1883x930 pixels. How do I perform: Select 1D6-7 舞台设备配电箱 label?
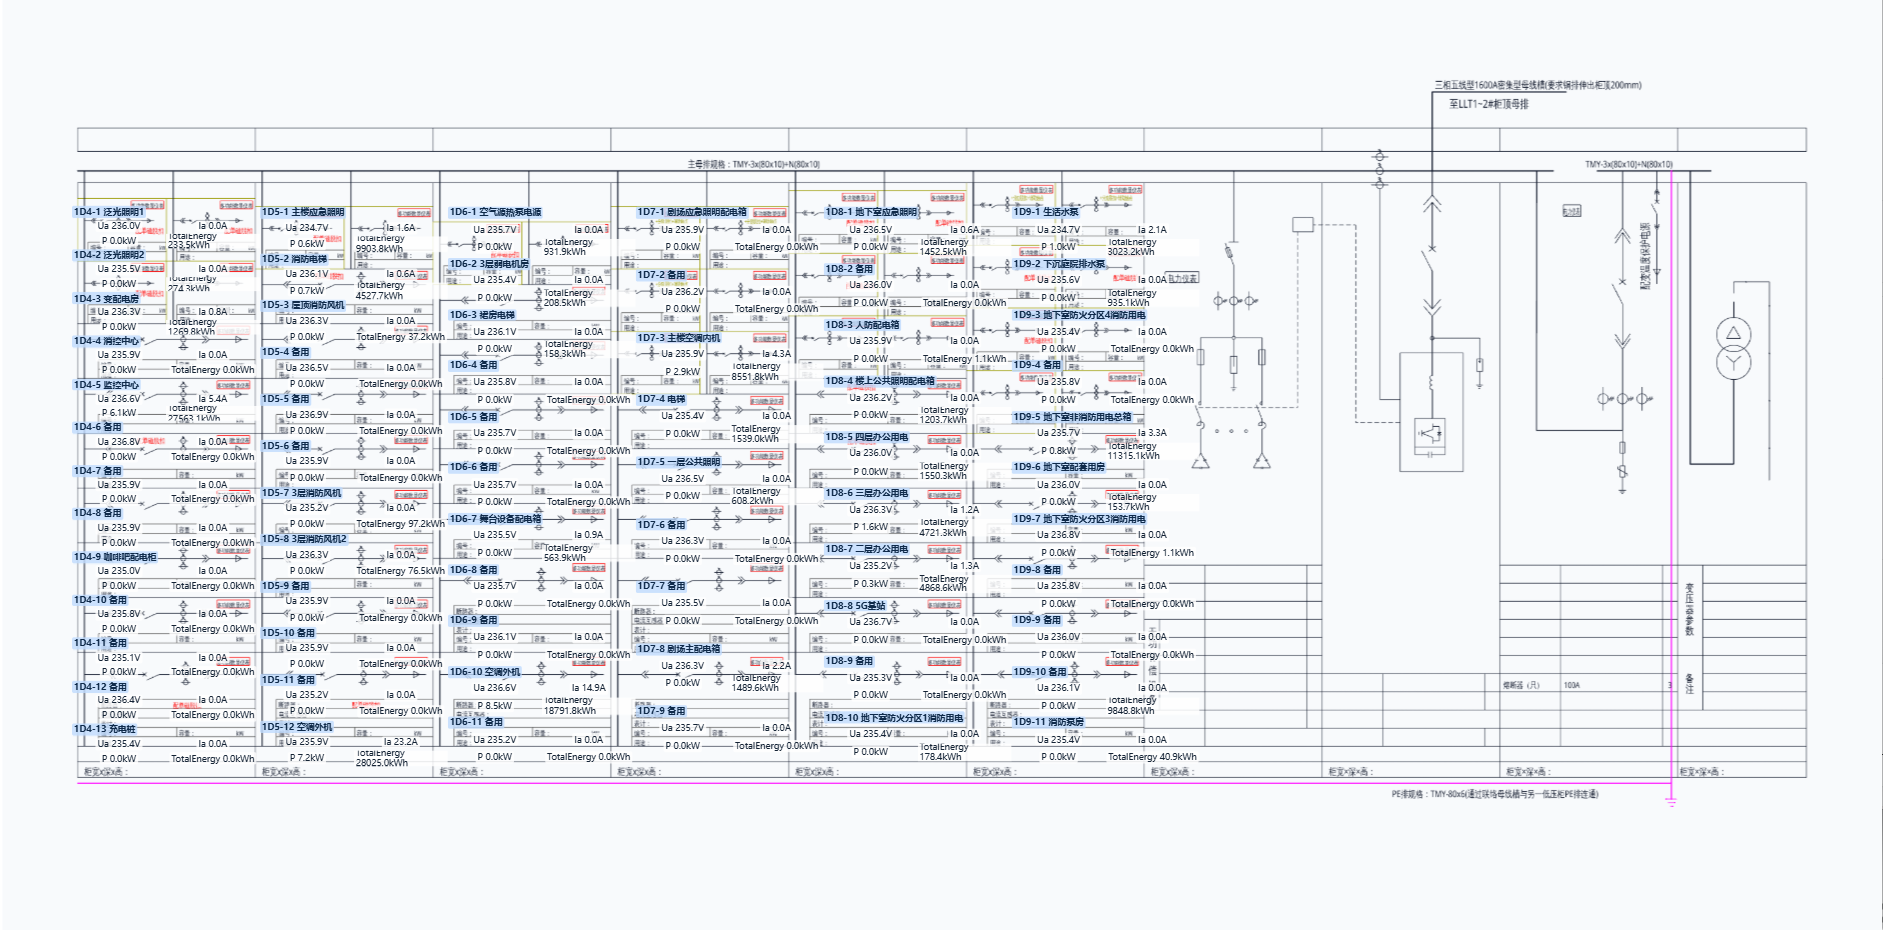[495, 519]
